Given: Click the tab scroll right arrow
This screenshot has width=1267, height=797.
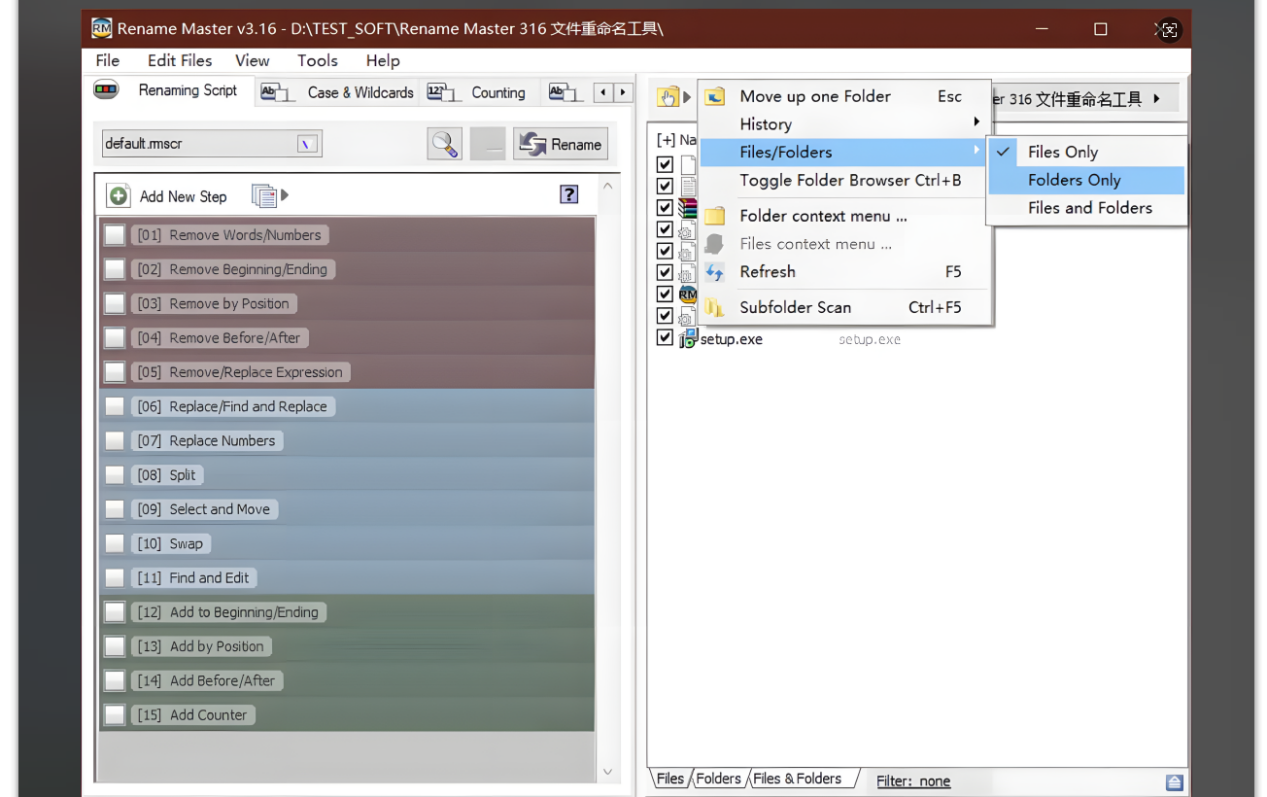Looking at the screenshot, I should [623, 93].
